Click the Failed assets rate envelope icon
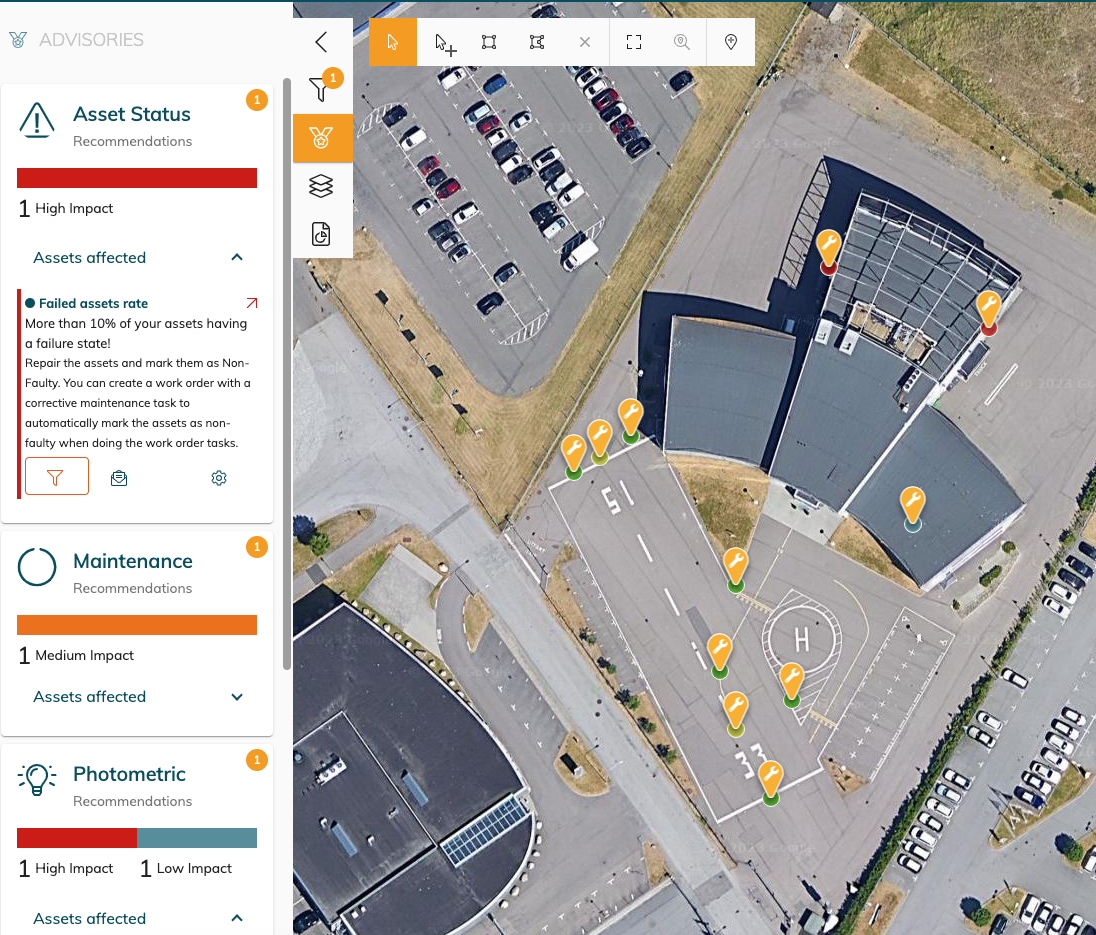 (119, 478)
